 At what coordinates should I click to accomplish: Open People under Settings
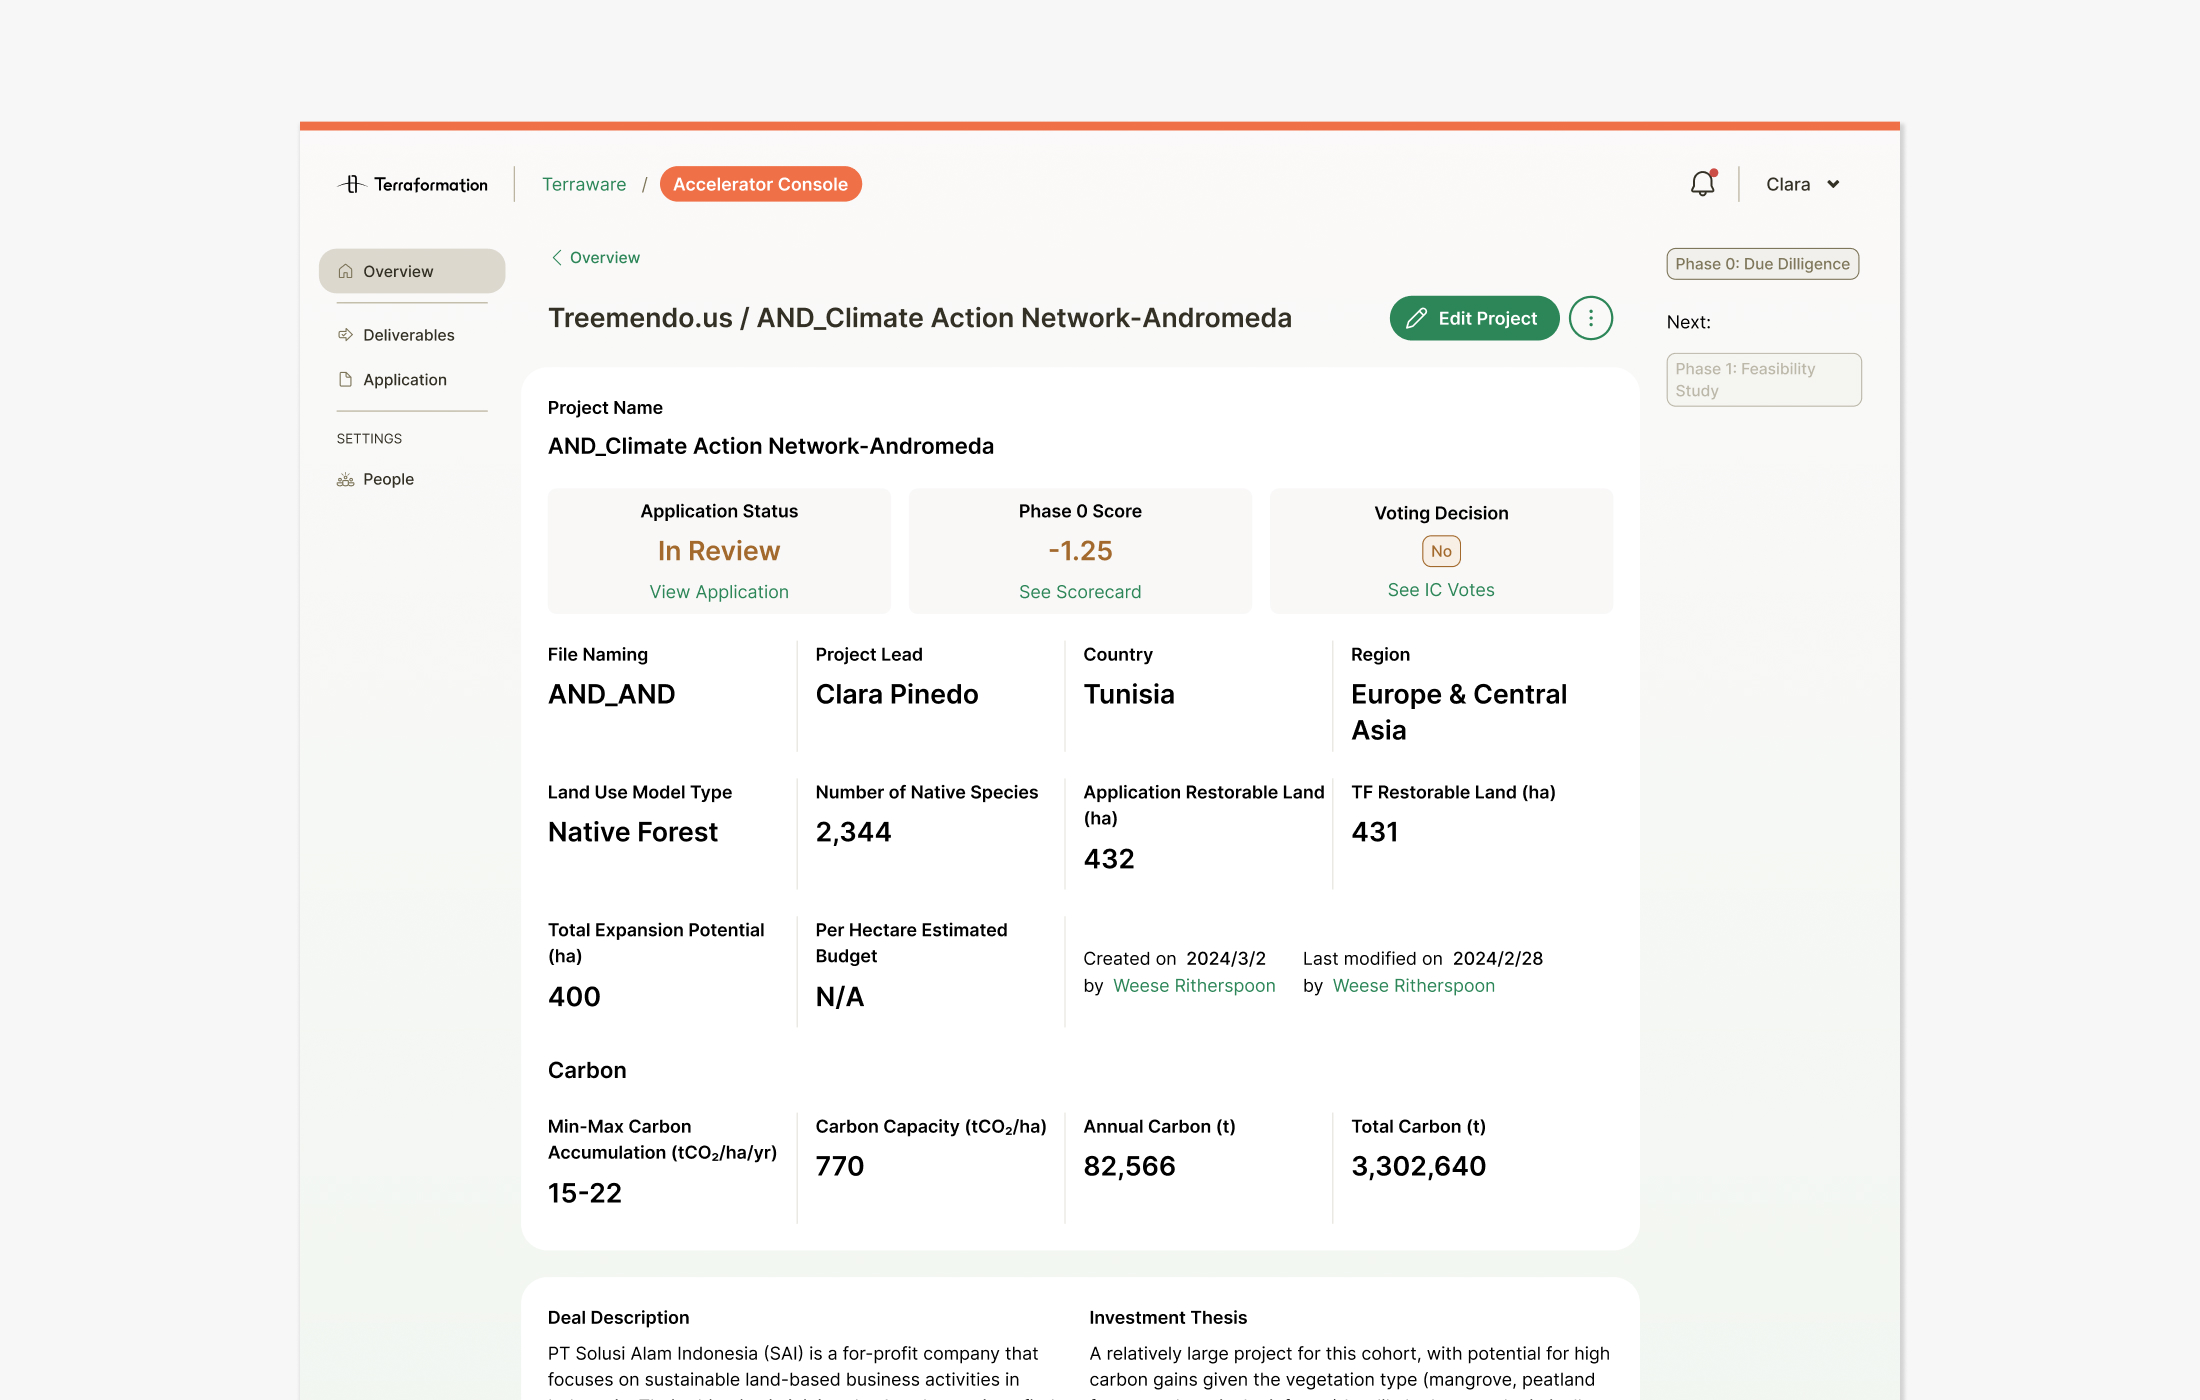click(x=388, y=480)
